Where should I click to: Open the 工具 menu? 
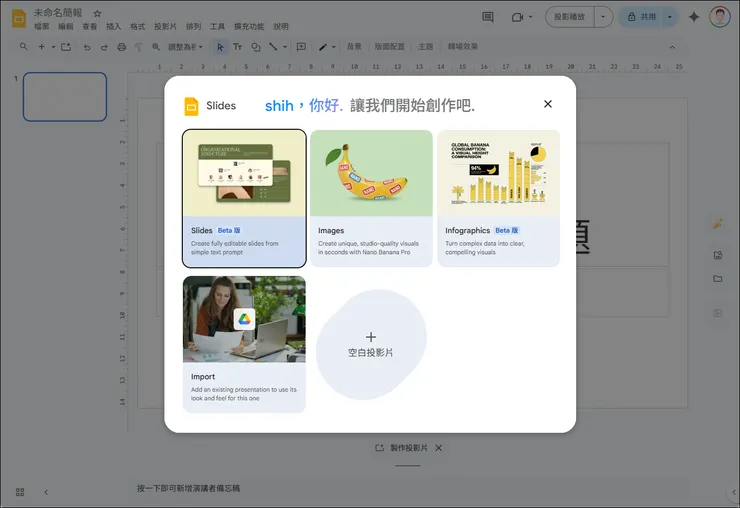tap(217, 26)
